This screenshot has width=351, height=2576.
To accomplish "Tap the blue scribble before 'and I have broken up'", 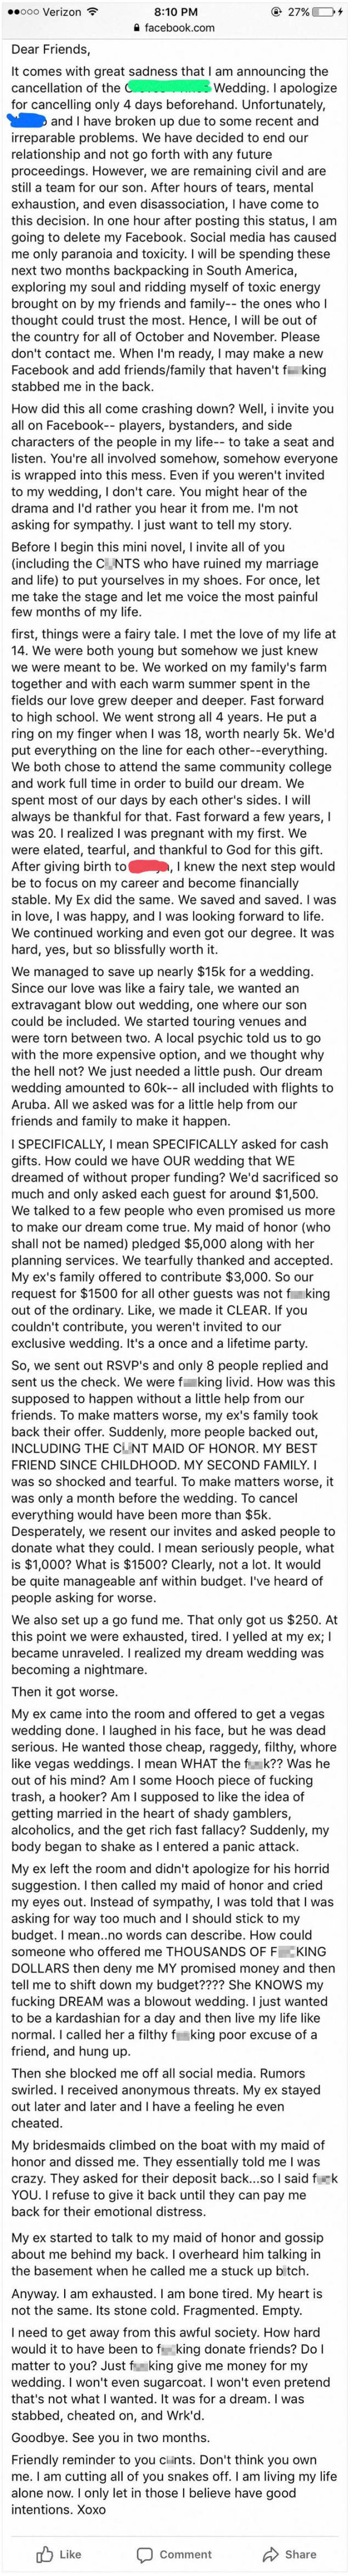I will [x=27, y=120].
